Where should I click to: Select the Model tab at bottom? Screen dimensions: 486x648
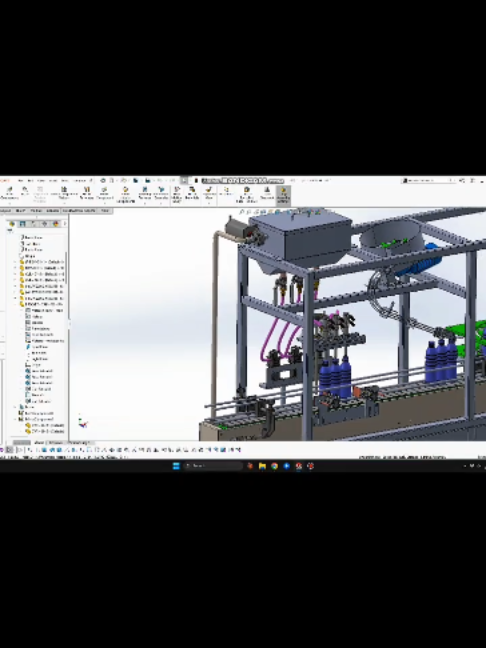(39, 443)
